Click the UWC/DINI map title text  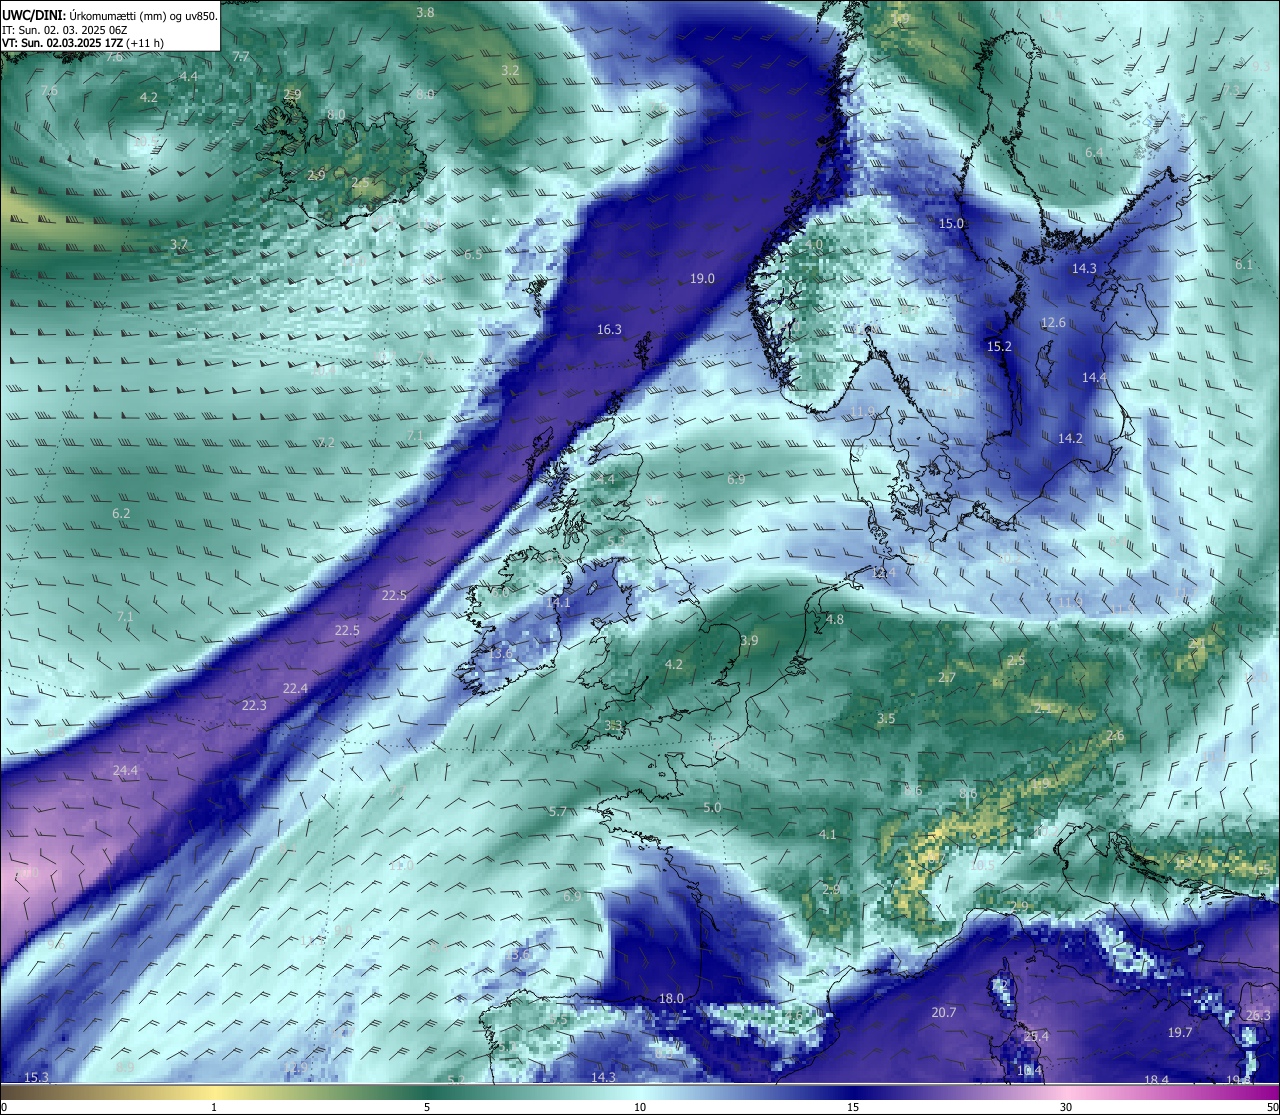pos(109,15)
